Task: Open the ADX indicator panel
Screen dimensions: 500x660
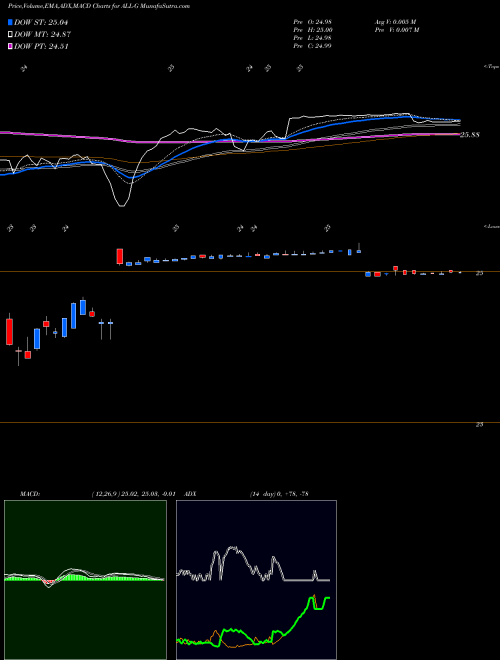Action: pyautogui.click(x=256, y=580)
